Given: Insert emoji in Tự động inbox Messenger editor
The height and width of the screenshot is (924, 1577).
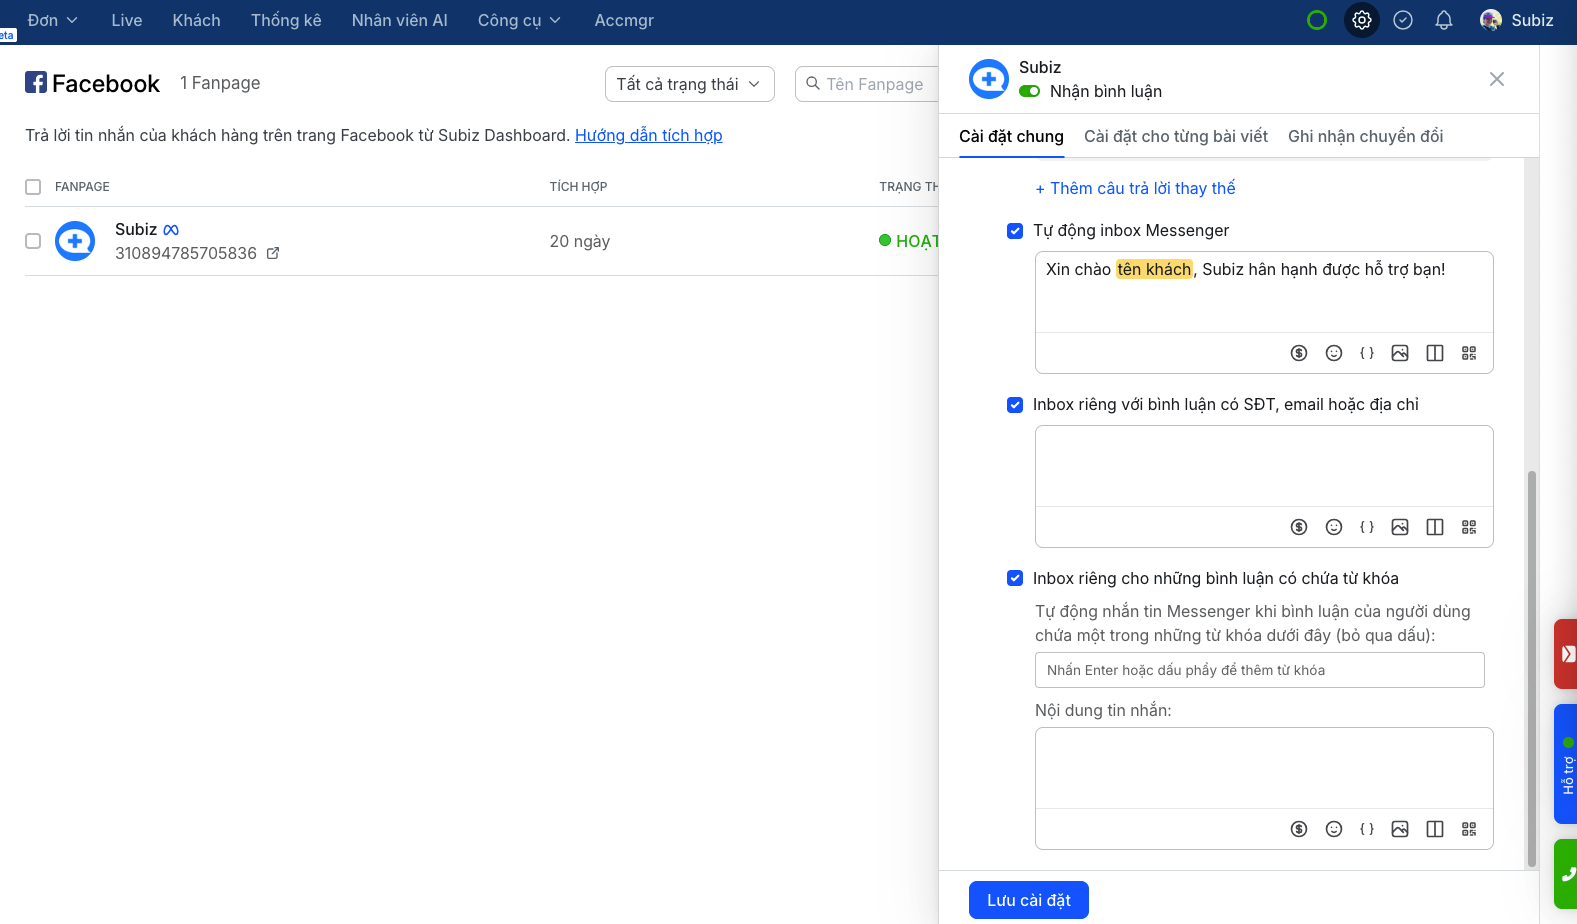Looking at the screenshot, I should click(x=1333, y=353).
